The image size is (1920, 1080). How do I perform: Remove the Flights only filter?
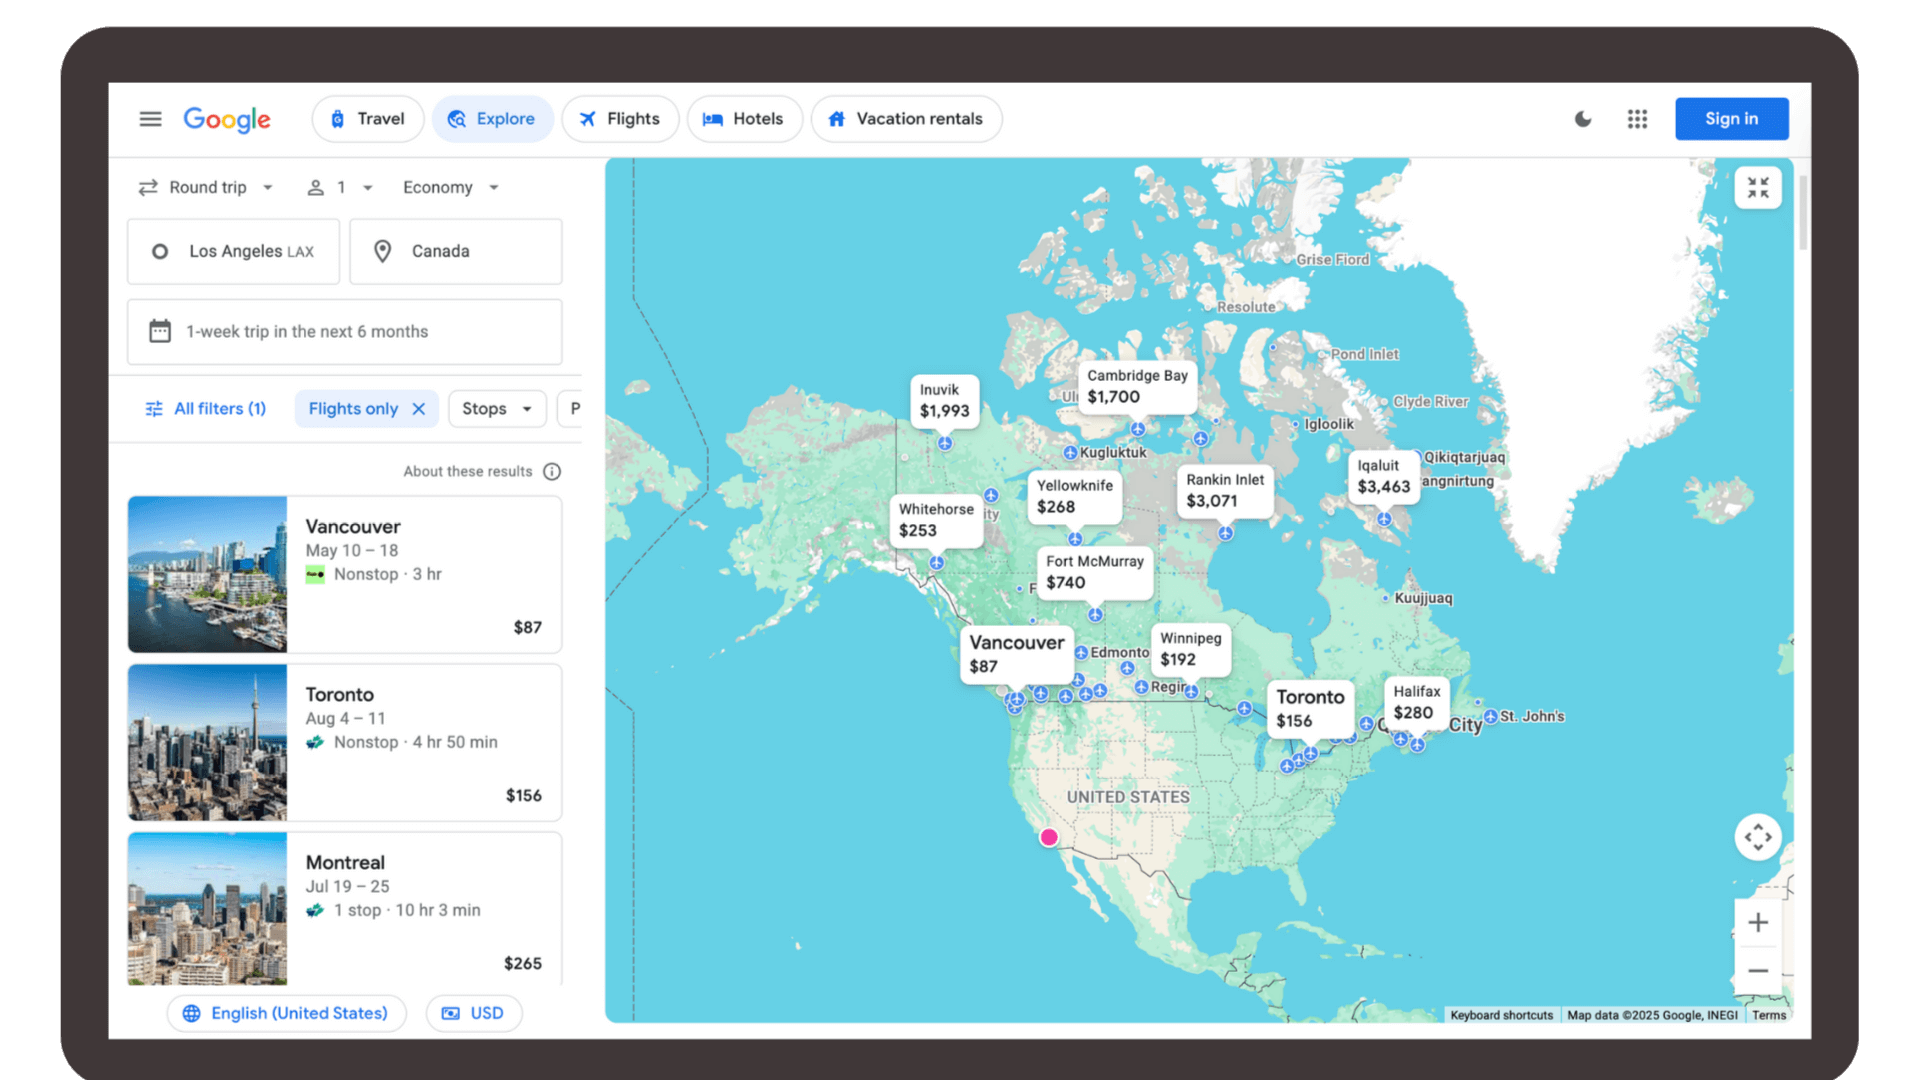[419, 408]
